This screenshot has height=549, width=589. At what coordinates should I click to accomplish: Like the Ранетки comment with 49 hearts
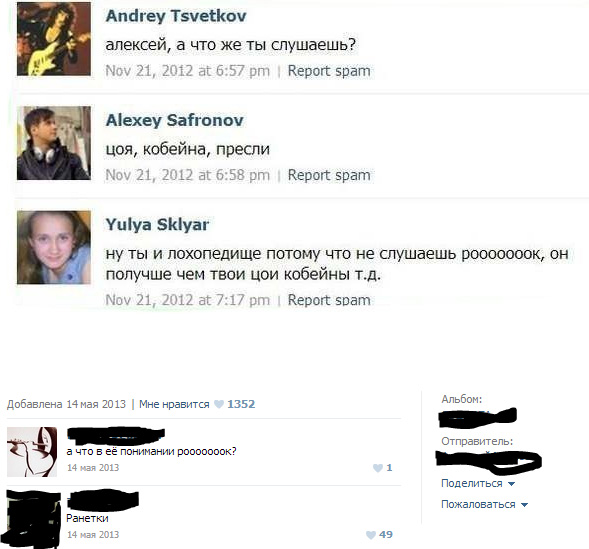[371, 535]
